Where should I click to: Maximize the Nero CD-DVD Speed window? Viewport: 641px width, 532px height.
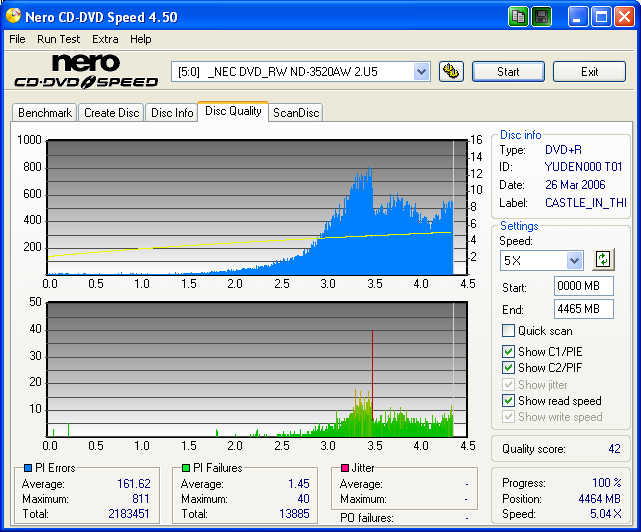click(601, 17)
